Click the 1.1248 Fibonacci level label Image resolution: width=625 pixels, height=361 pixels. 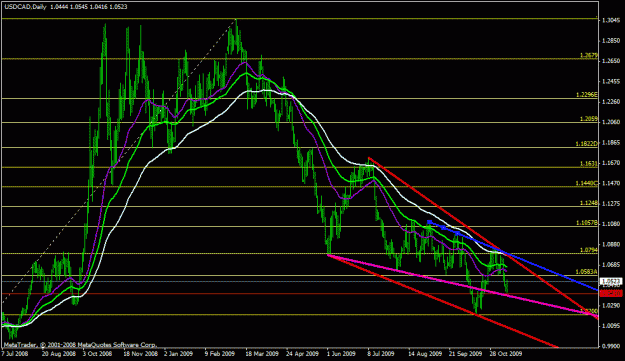tap(589, 203)
